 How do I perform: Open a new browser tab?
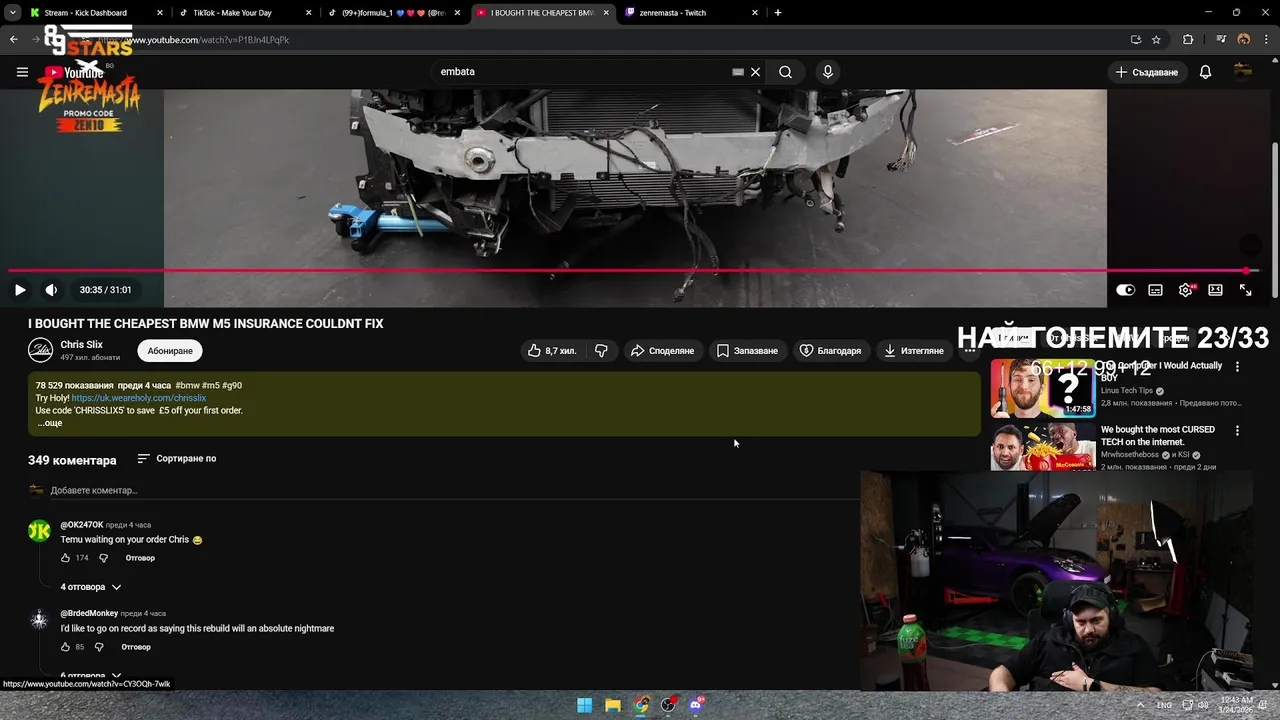(x=778, y=13)
